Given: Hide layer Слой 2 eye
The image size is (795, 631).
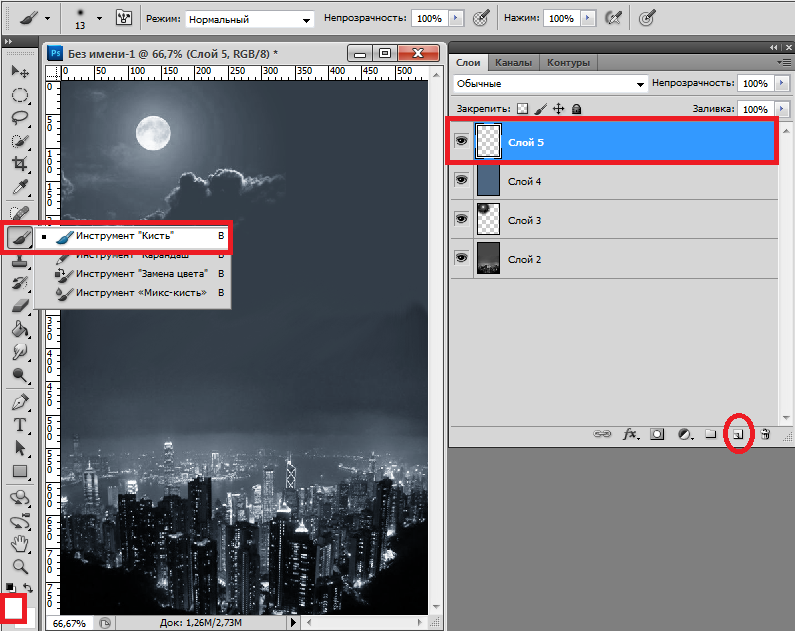Looking at the screenshot, I should [x=461, y=257].
